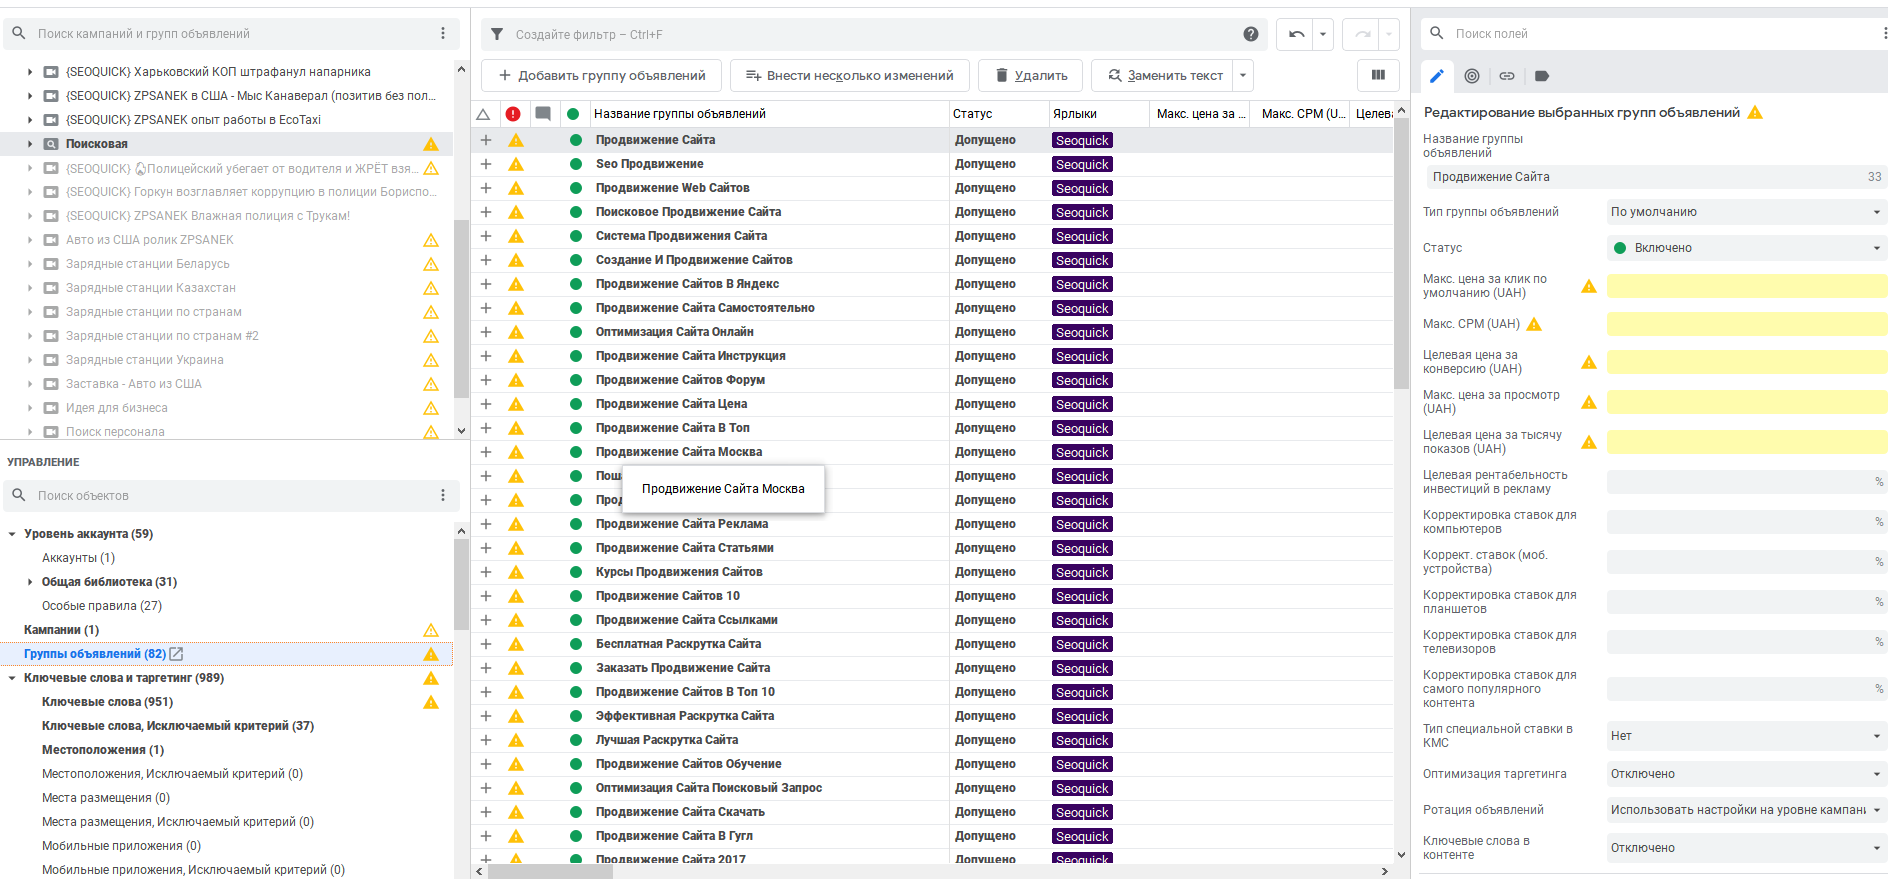Click the search icon in the field search box

click(x=1437, y=33)
